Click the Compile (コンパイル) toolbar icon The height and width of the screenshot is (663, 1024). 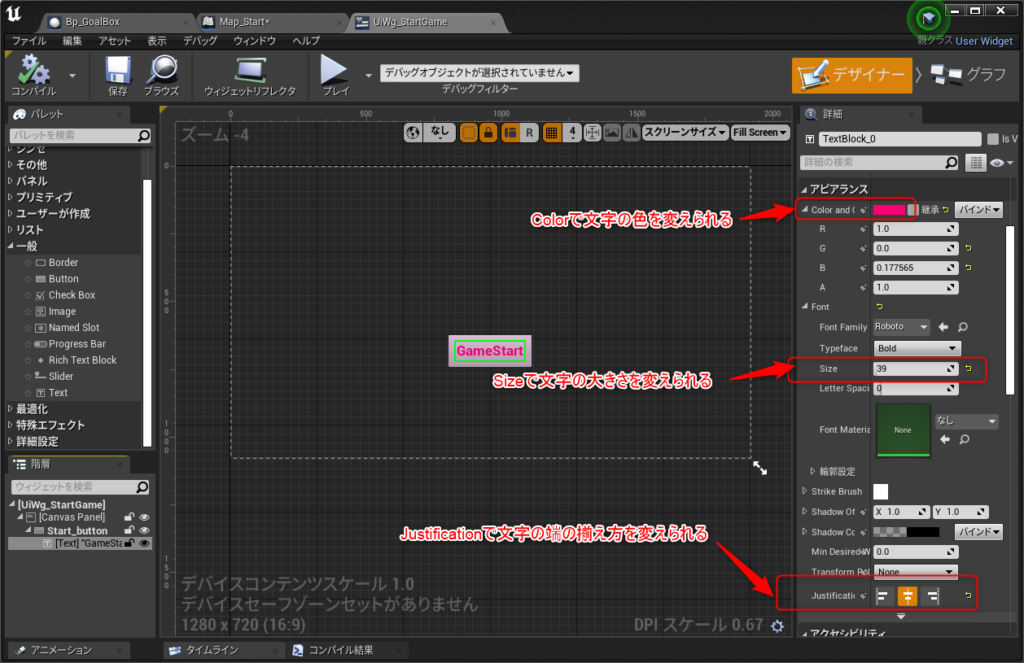(x=34, y=70)
